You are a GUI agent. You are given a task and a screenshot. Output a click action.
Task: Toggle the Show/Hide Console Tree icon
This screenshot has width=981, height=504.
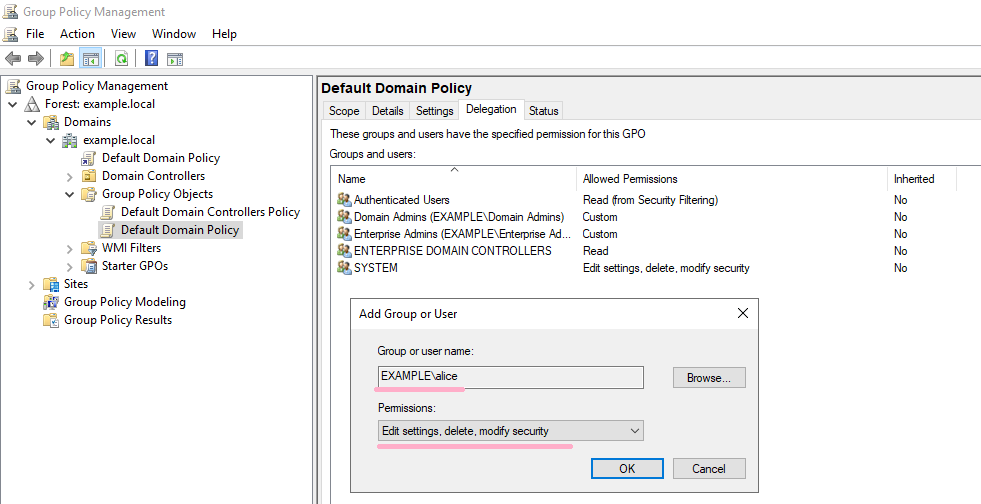[x=91, y=59]
